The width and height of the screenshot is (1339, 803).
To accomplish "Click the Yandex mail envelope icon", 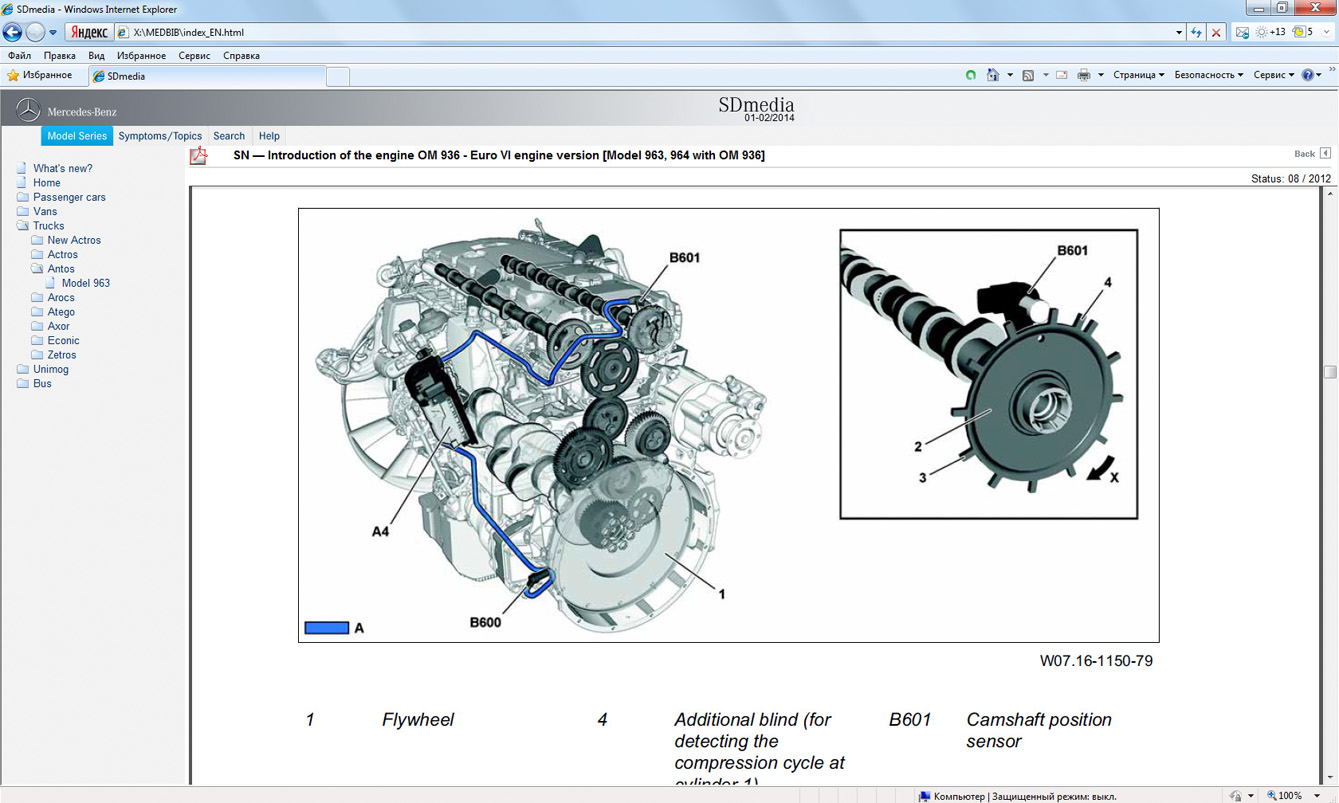I will [1242, 32].
